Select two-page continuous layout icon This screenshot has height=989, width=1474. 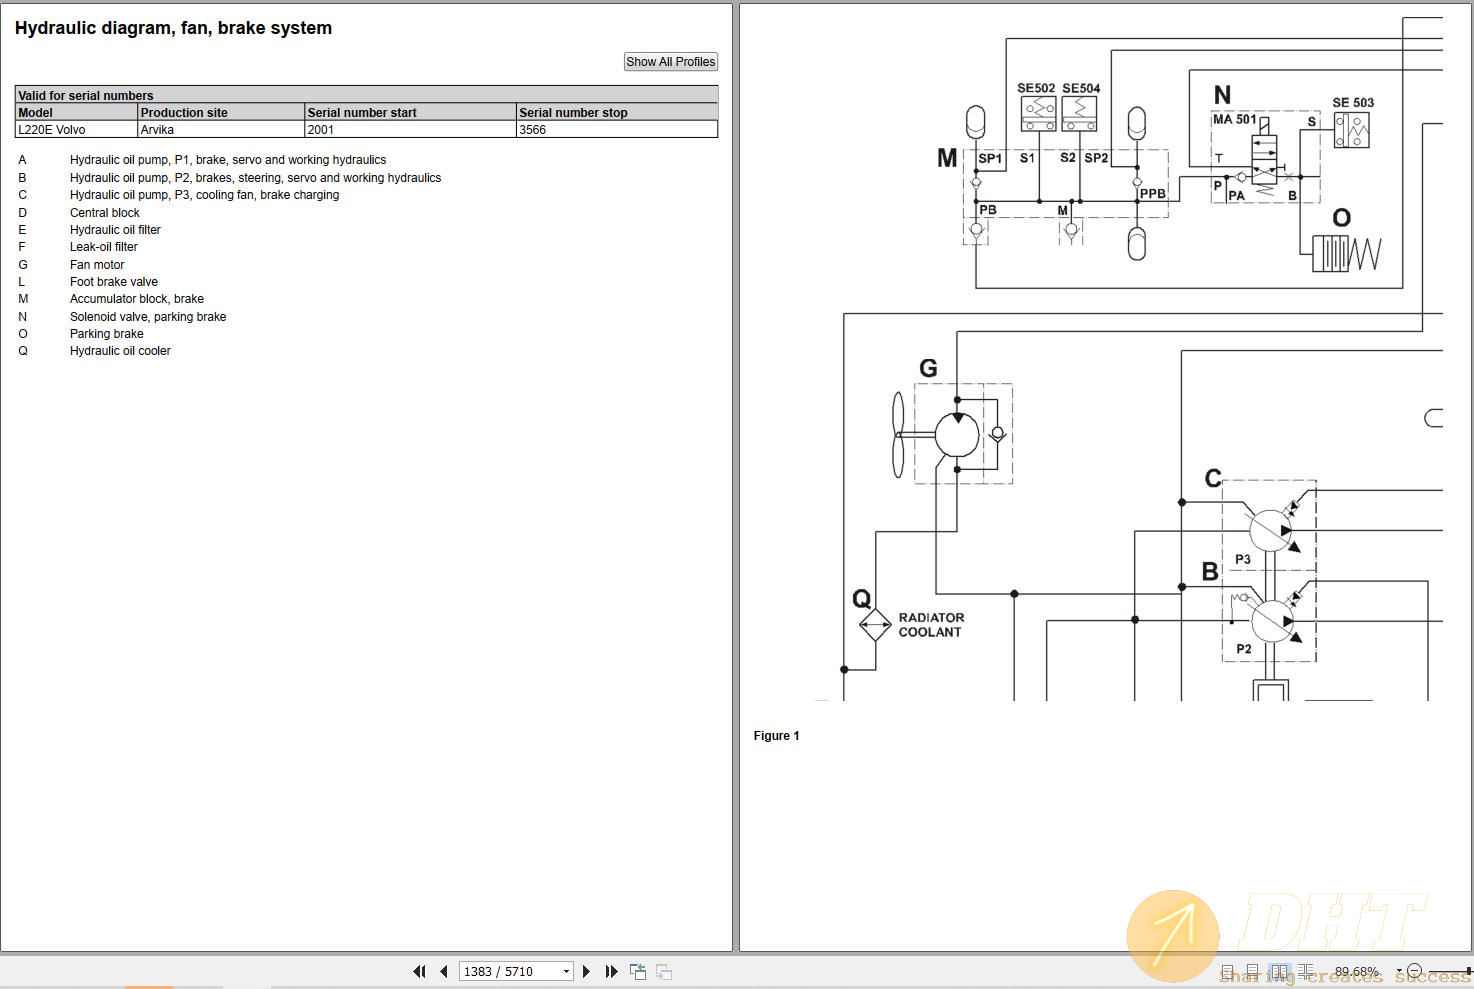point(1305,972)
